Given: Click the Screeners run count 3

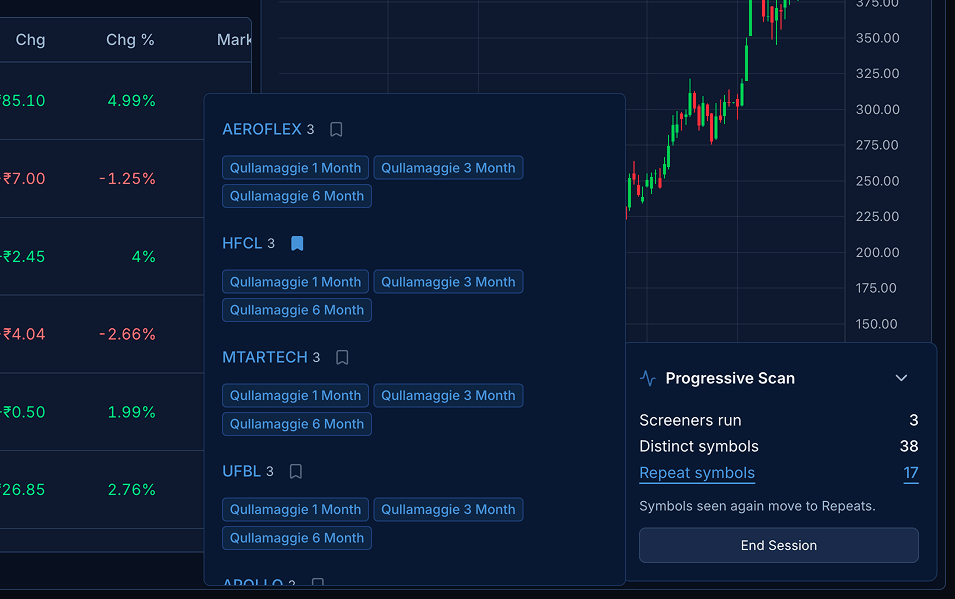Looking at the screenshot, I should point(914,420).
